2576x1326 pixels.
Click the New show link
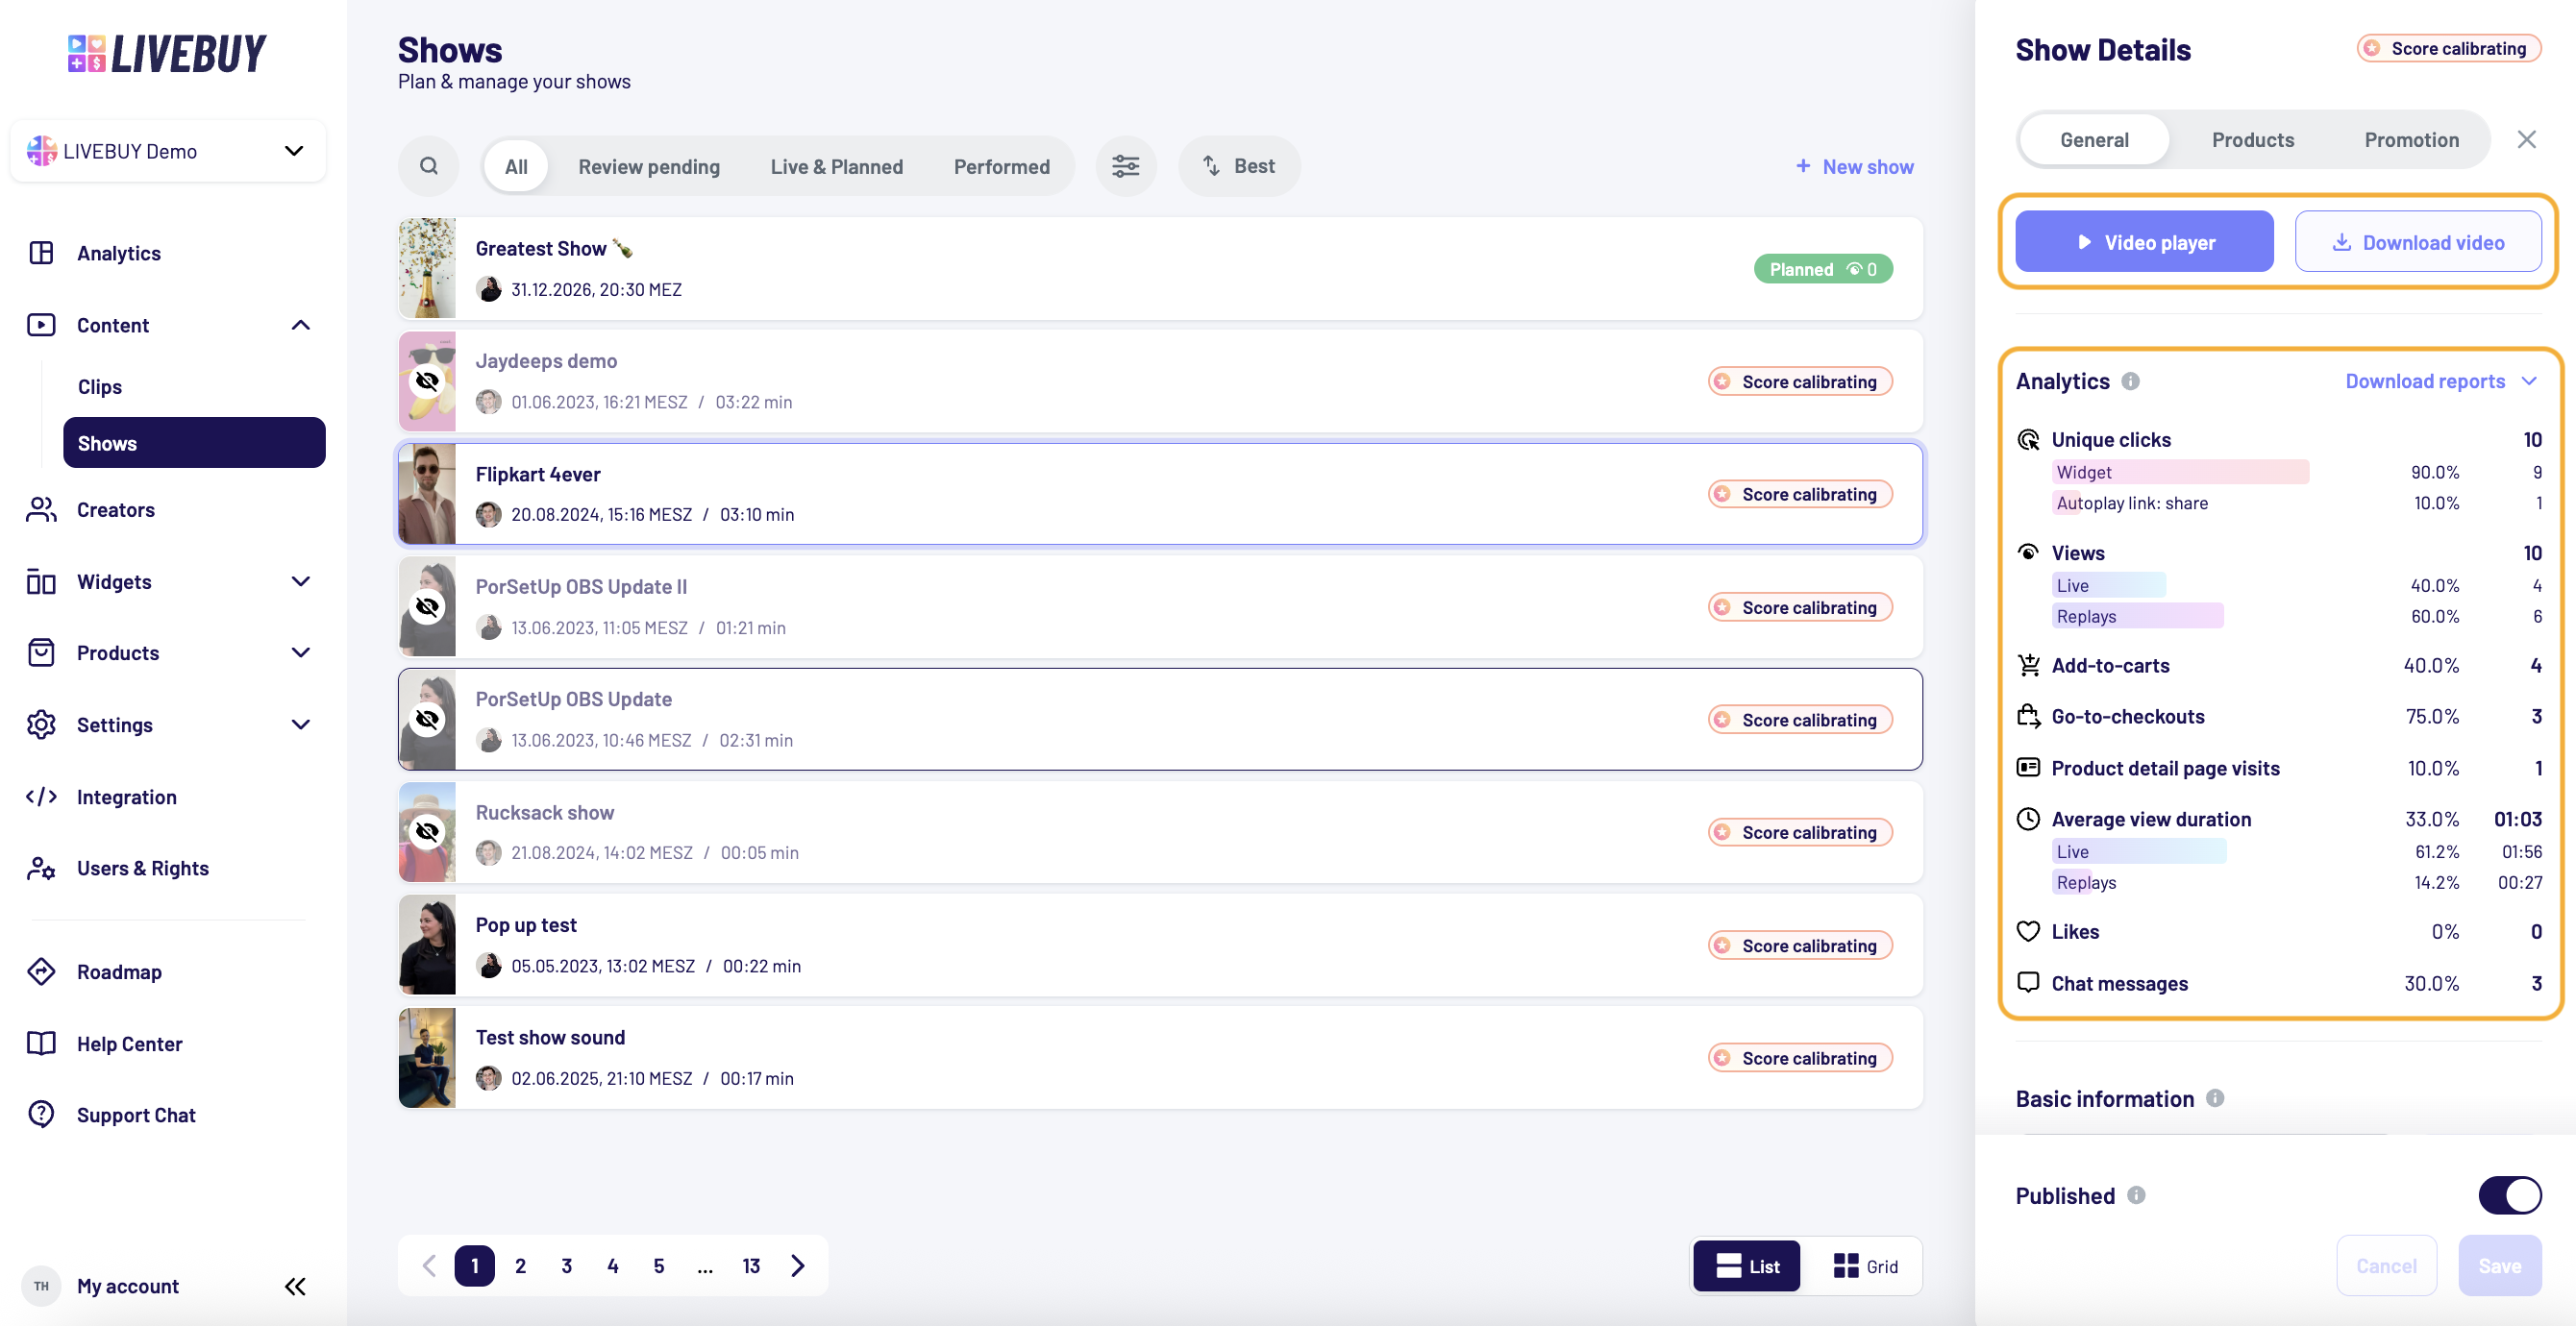click(x=1854, y=166)
